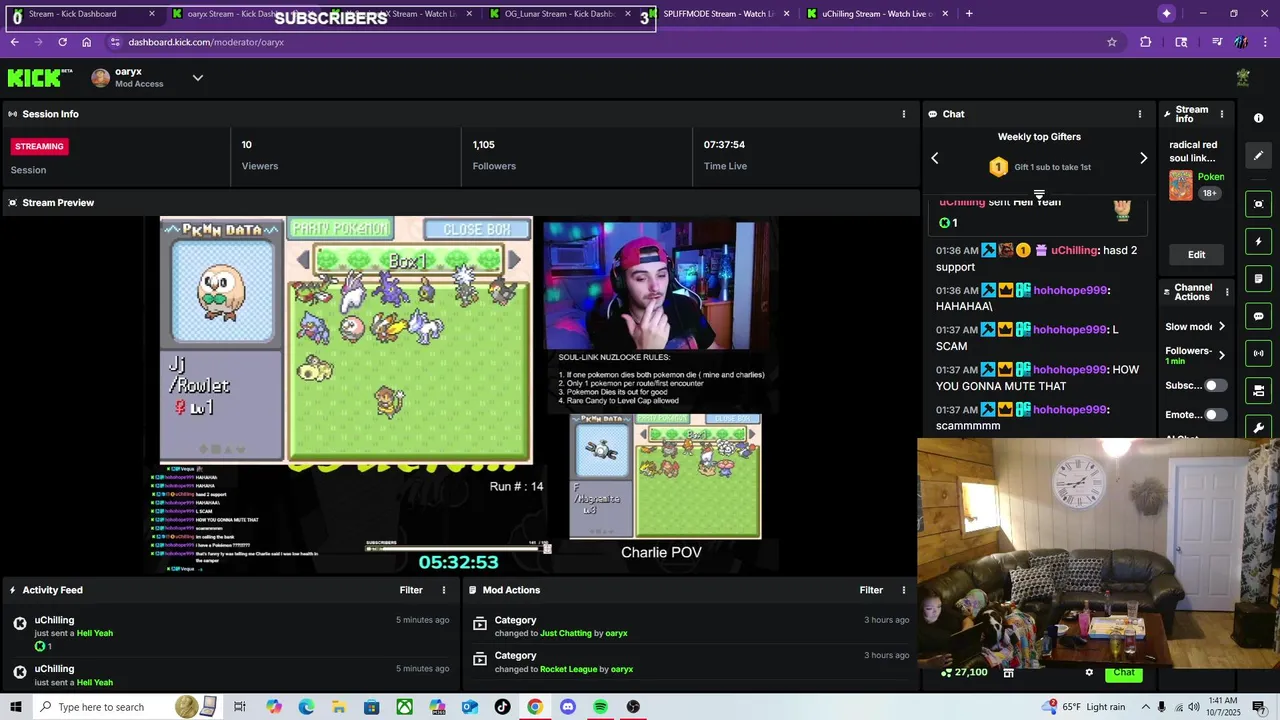Viewport: 1280px width, 720px height.
Task: Select the pencil edit sidebar icon
Action: point(1258,155)
